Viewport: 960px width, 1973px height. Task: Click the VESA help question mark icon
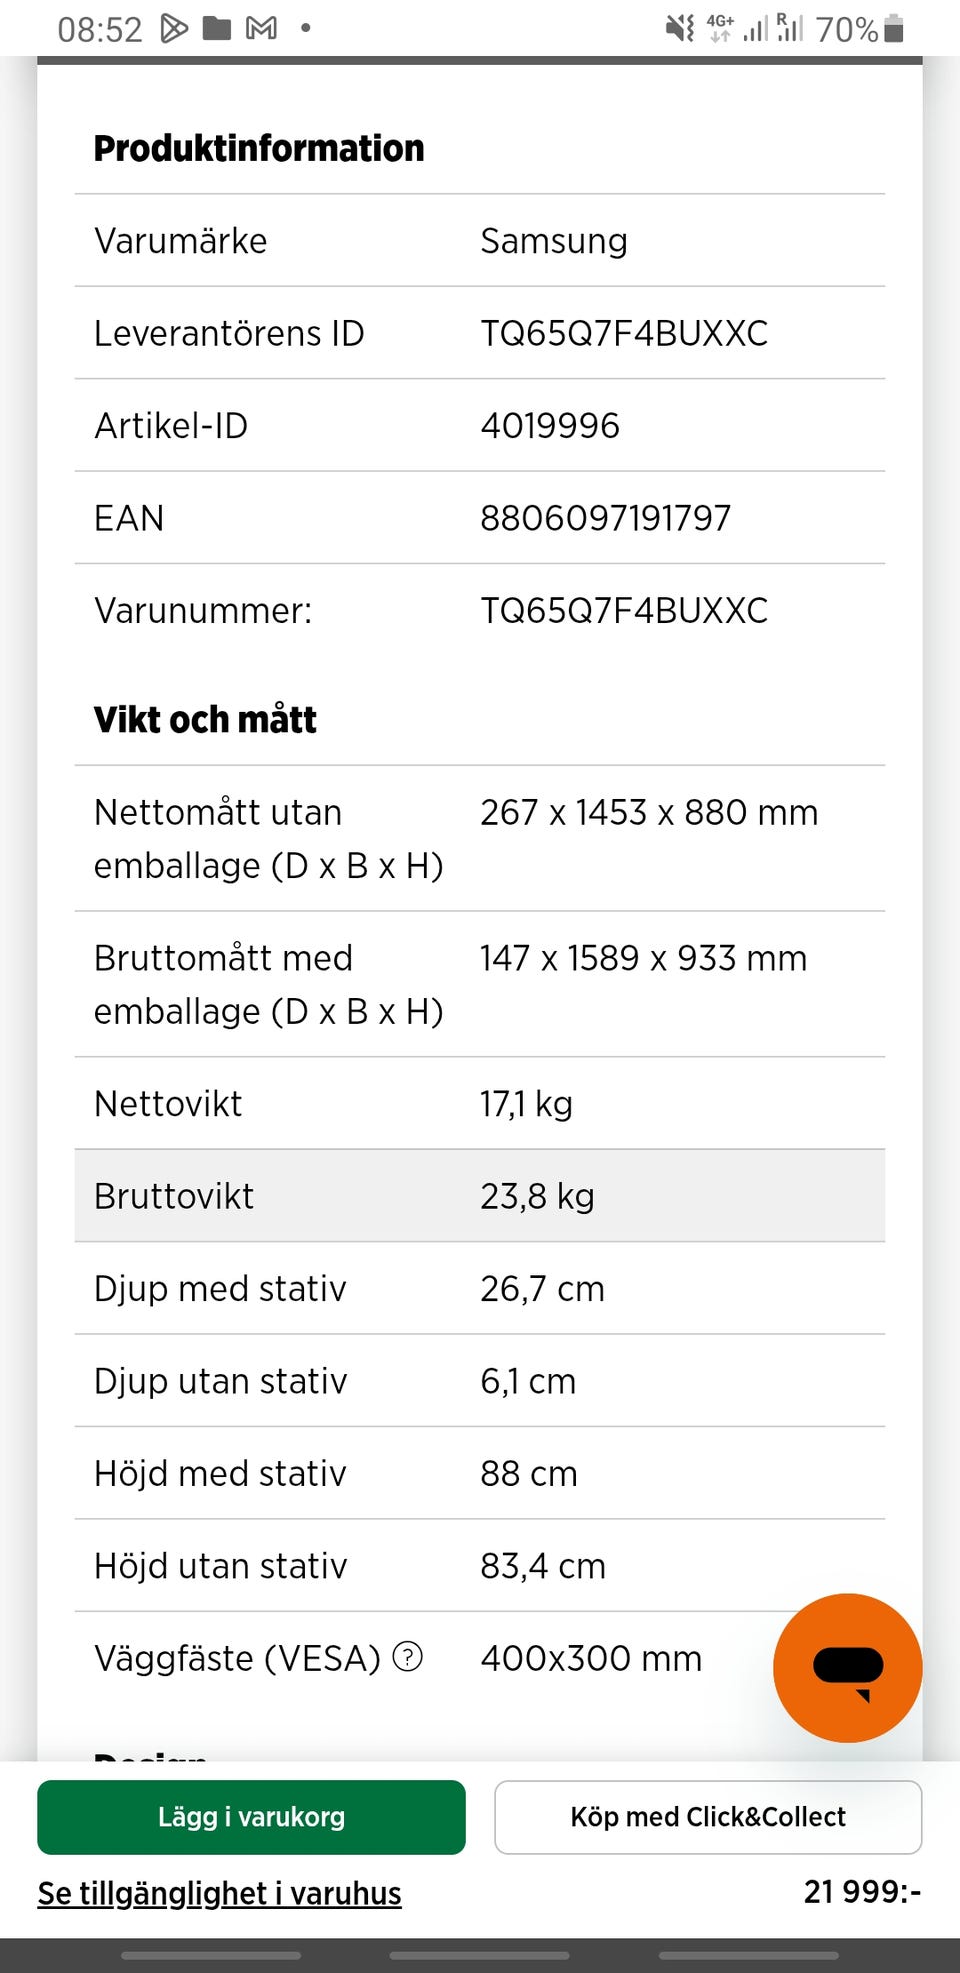[x=407, y=1657]
